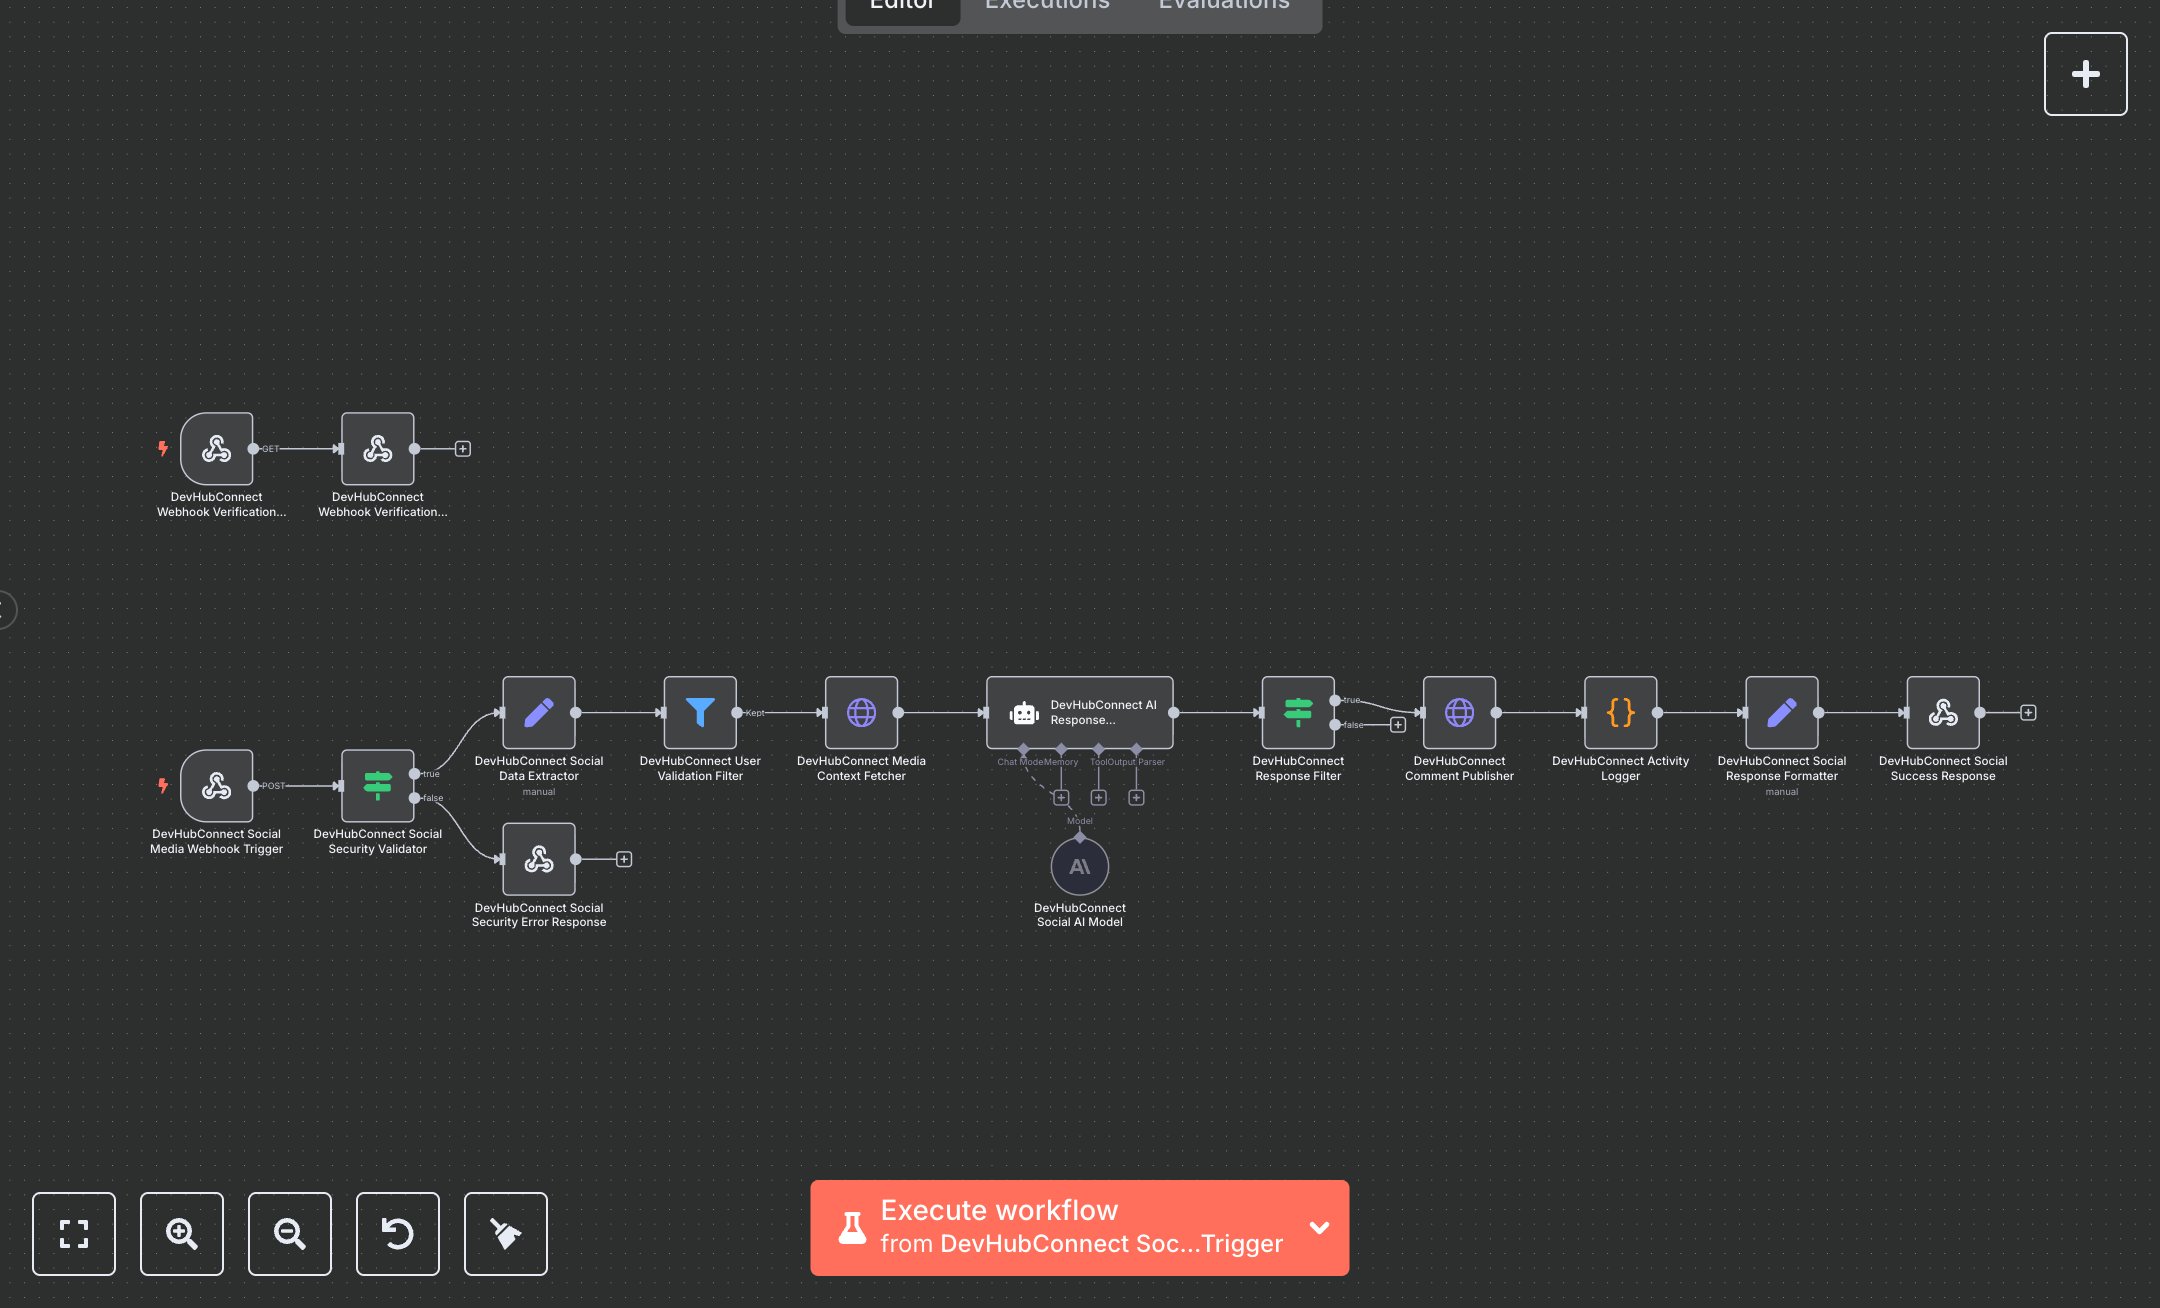
Task: Tidy up workflow nodes with broom icon
Action: (x=505, y=1233)
